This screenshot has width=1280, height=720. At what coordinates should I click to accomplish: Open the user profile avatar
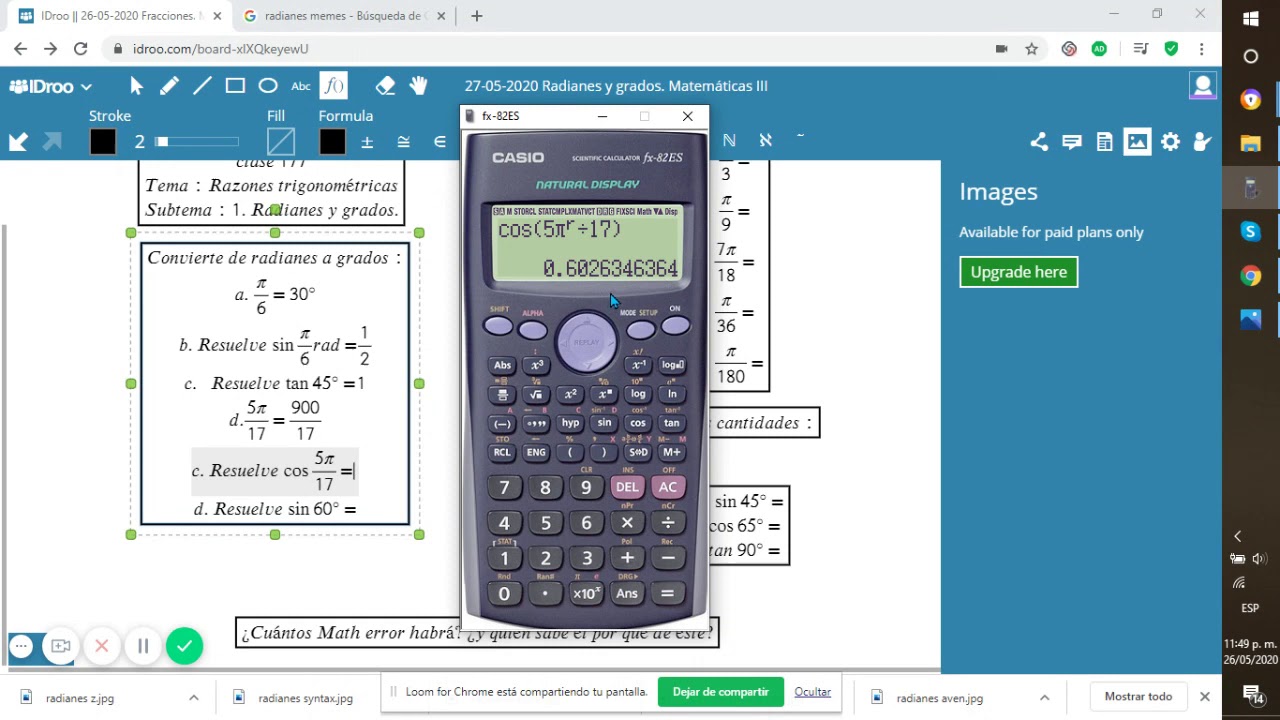(1202, 86)
